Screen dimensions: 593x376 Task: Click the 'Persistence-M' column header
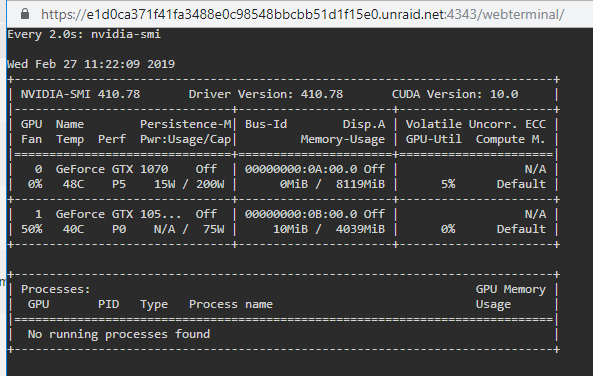[185, 124]
